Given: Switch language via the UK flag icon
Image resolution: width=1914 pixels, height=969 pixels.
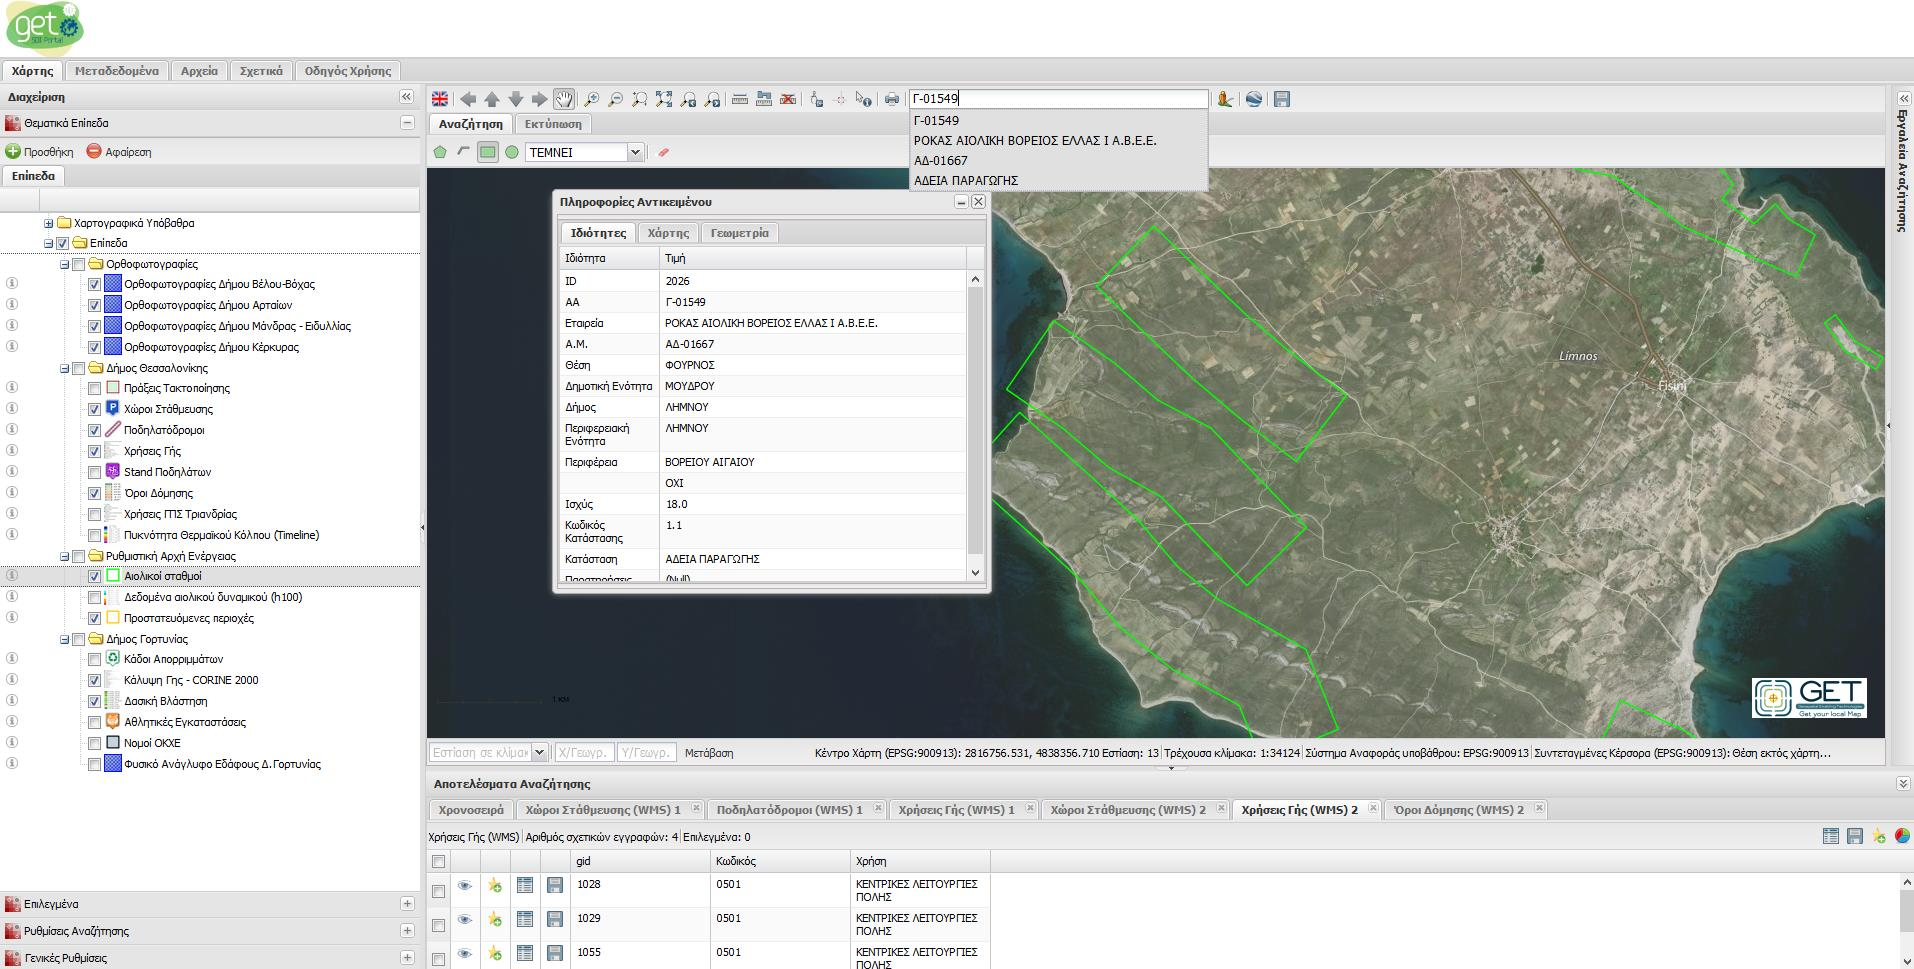Looking at the screenshot, I should [x=440, y=99].
